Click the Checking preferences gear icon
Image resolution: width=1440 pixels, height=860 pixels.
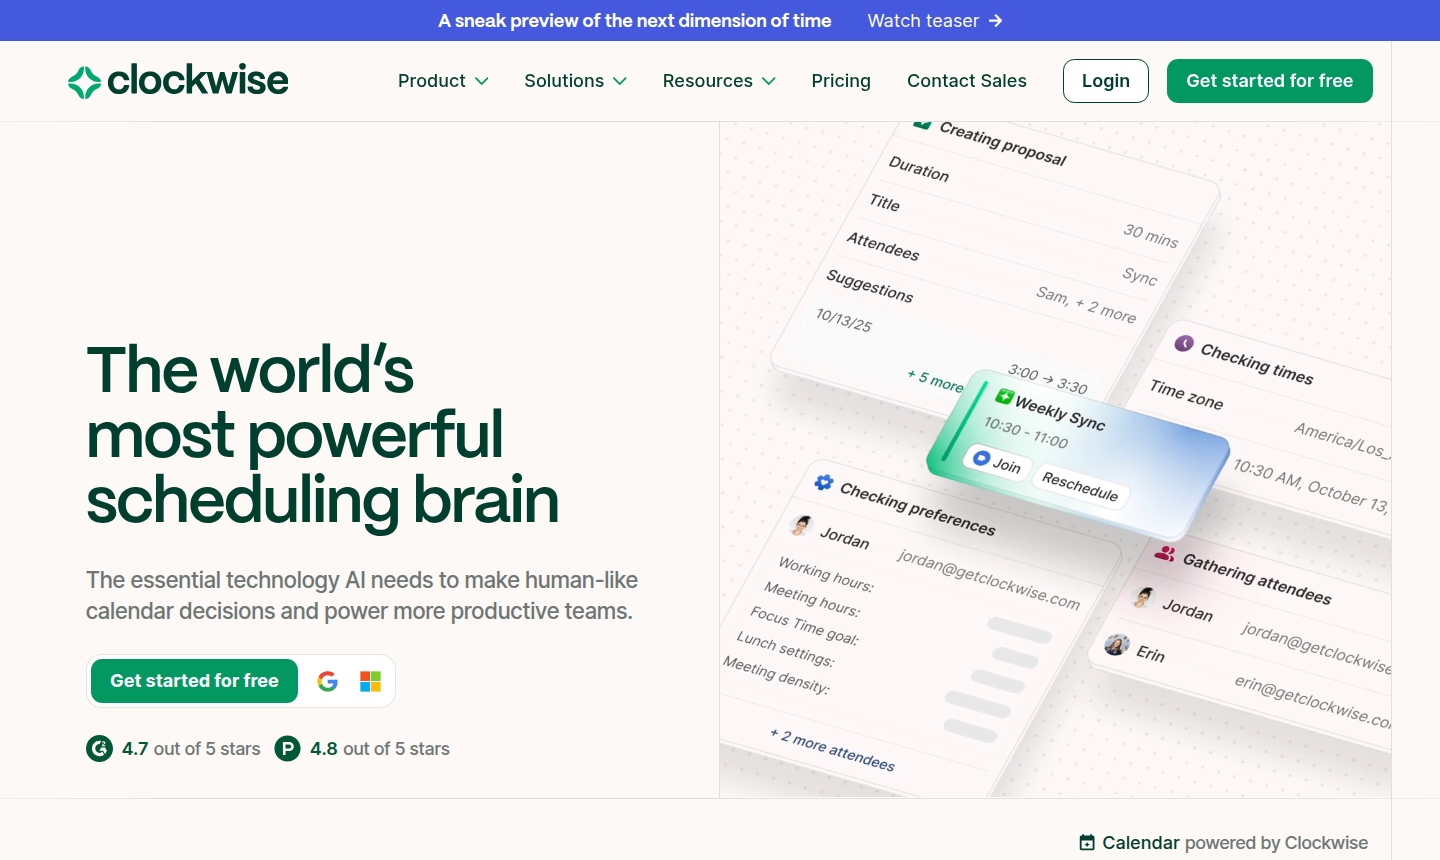coord(823,483)
